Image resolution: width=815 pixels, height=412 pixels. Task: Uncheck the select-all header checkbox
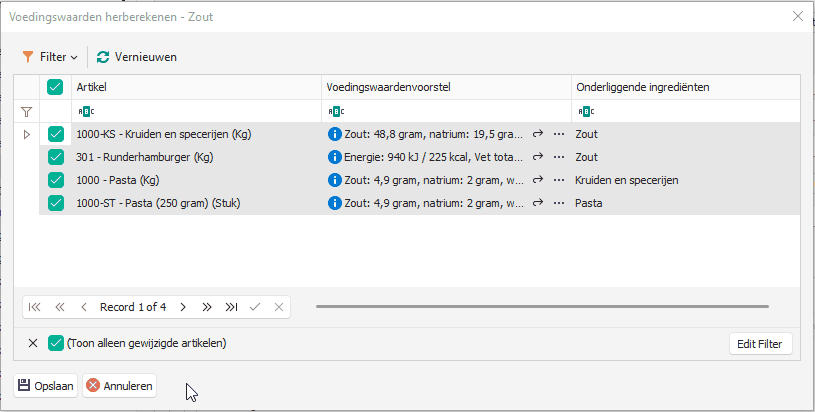point(55,87)
